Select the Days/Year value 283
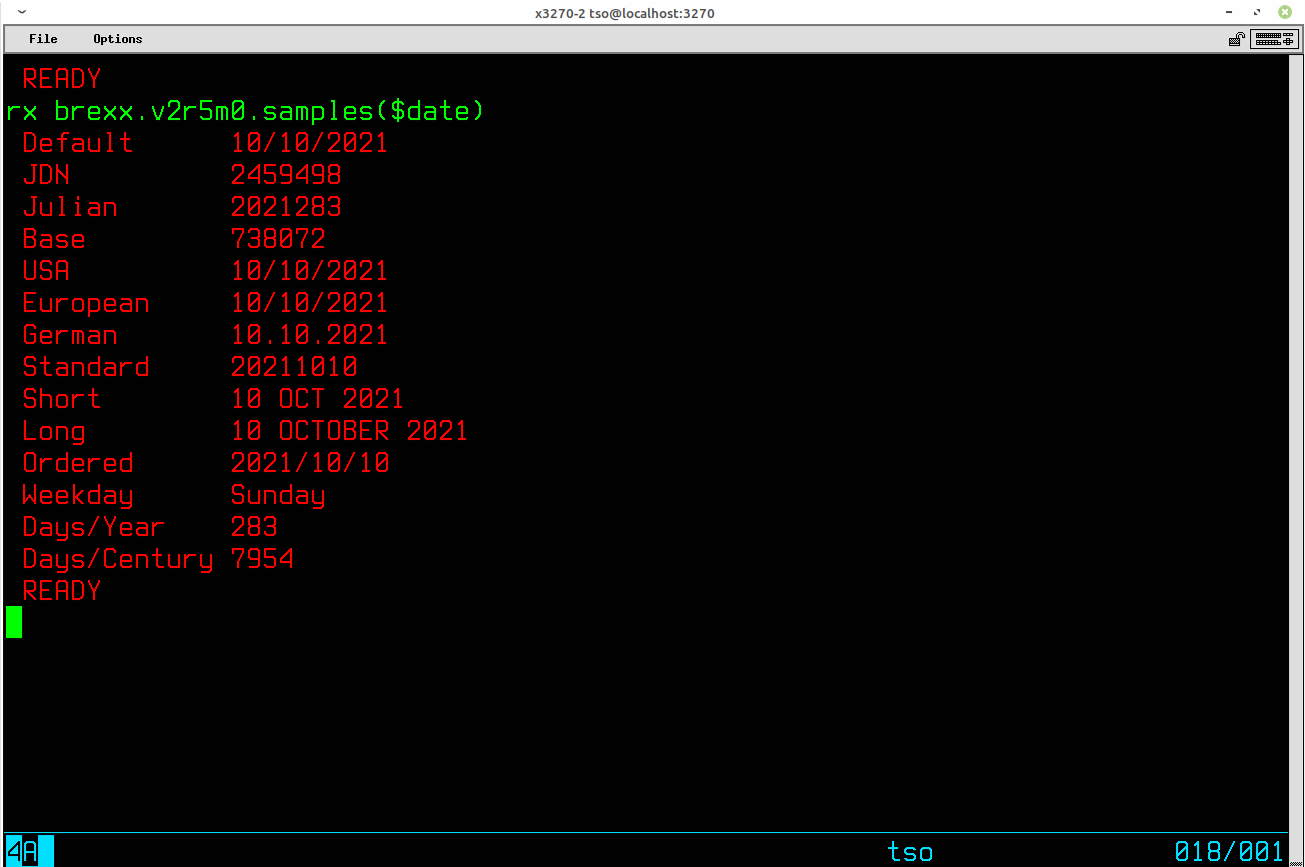The image size is (1305, 867). tap(254, 526)
